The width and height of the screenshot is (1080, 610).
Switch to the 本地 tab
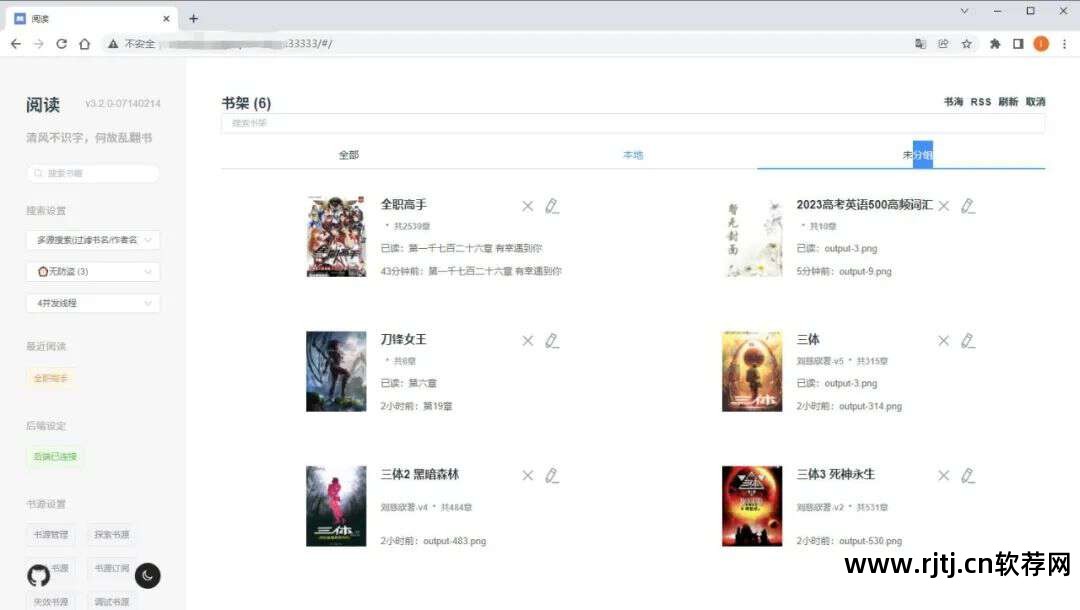[x=633, y=155]
